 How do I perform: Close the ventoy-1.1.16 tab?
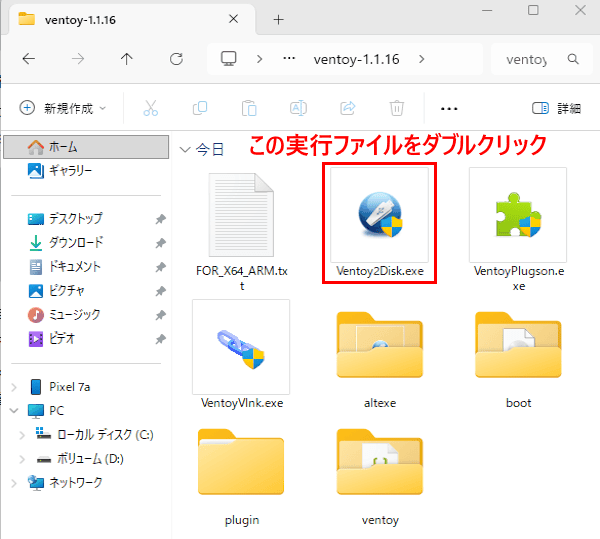[233, 19]
